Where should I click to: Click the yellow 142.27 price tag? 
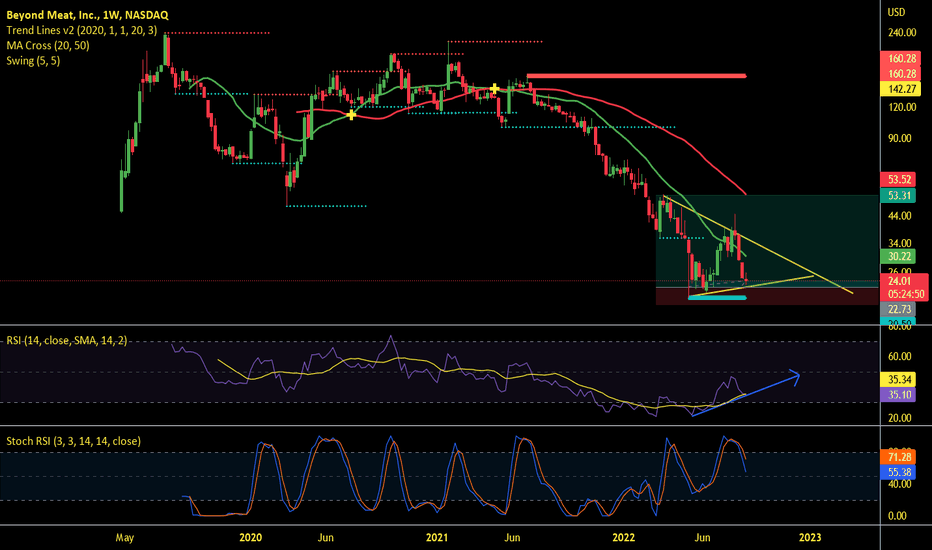click(900, 89)
